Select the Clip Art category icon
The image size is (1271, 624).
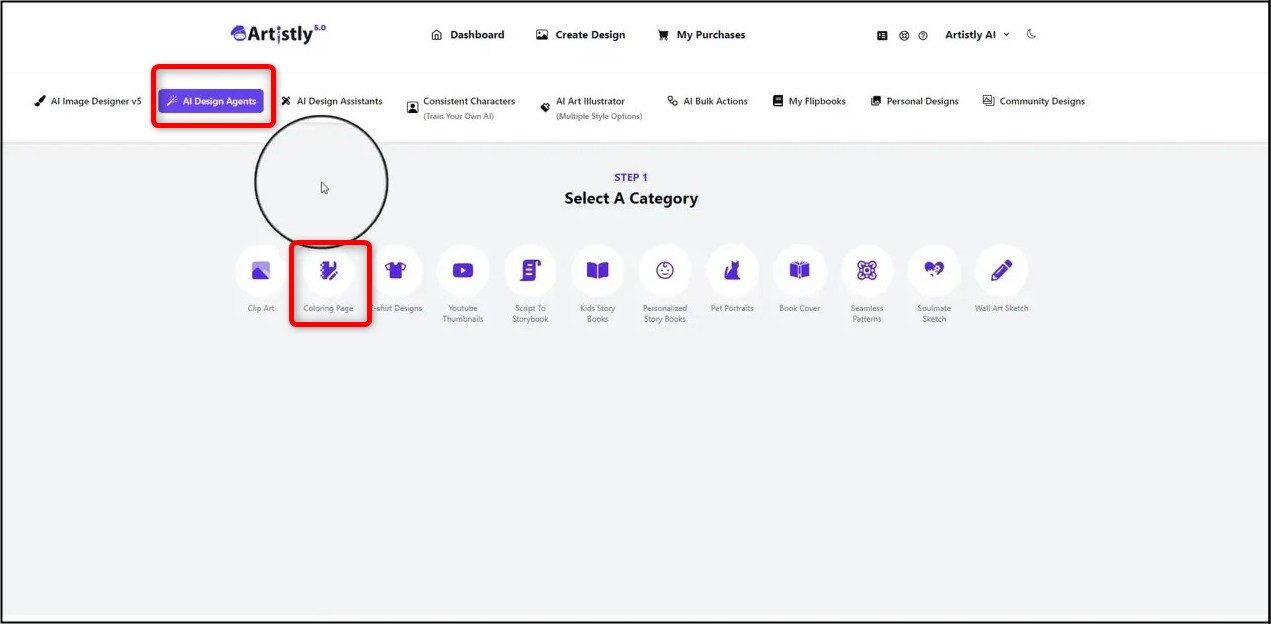[x=261, y=271]
